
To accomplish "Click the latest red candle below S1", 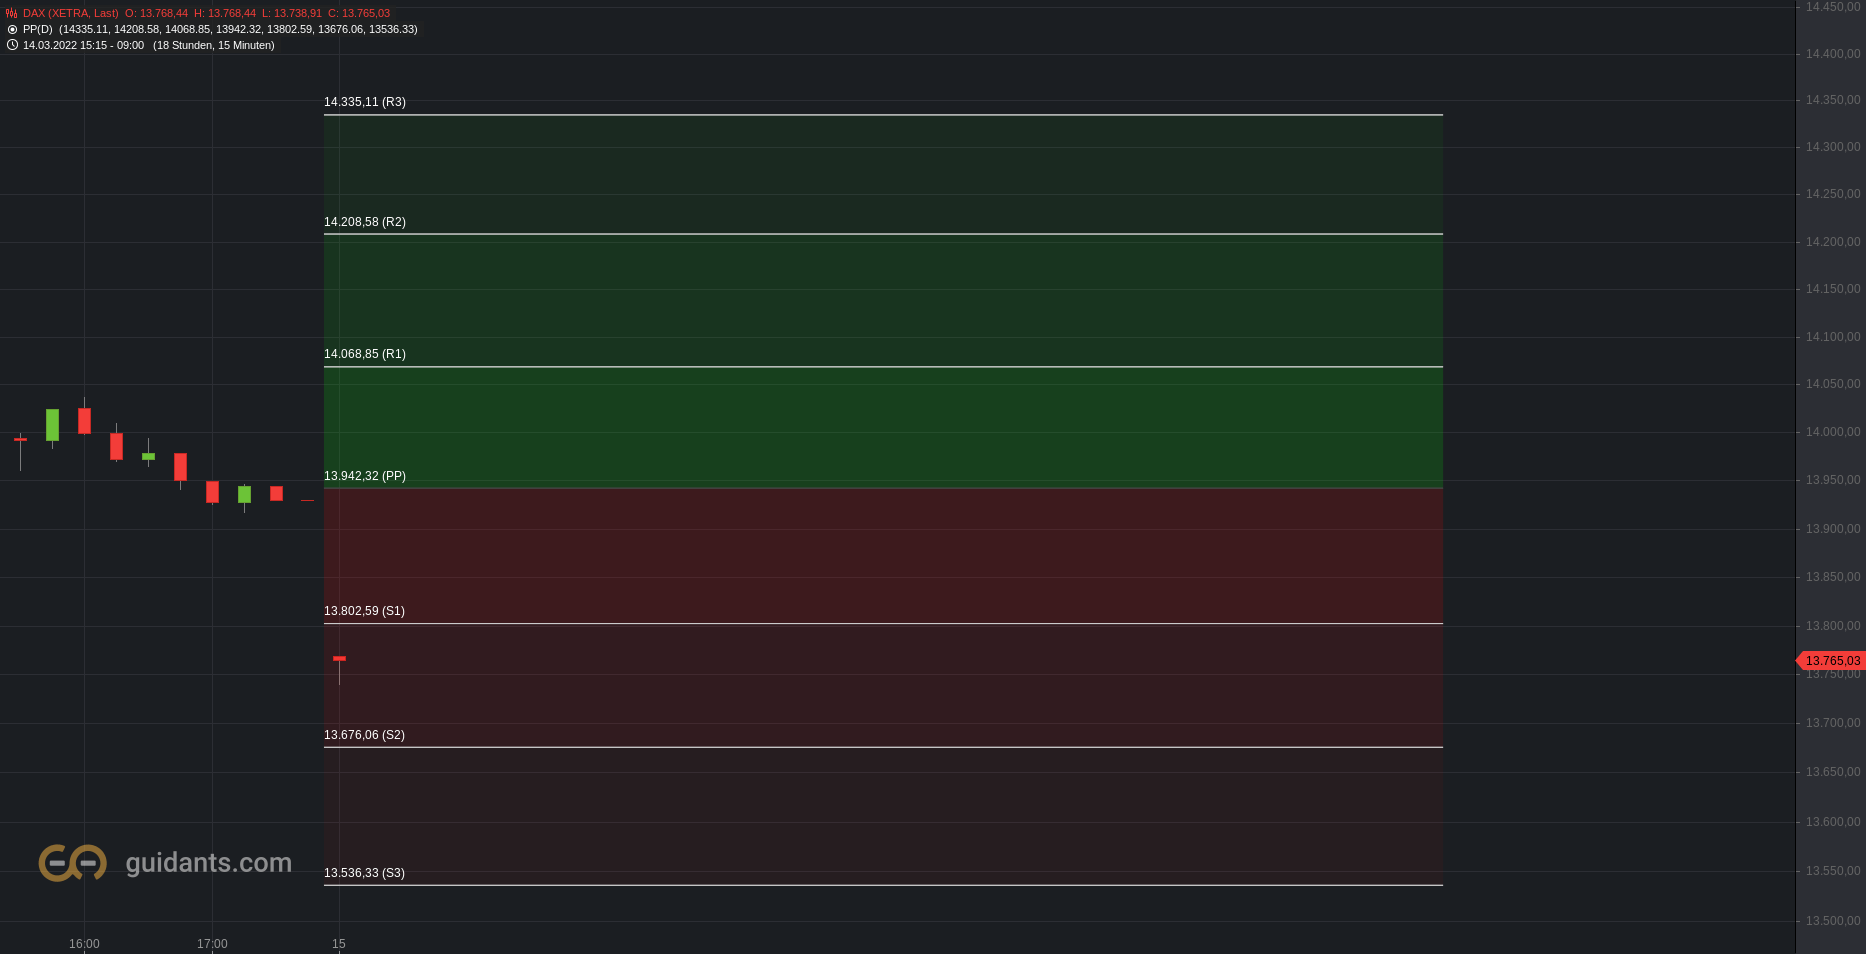I will click(339, 659).
